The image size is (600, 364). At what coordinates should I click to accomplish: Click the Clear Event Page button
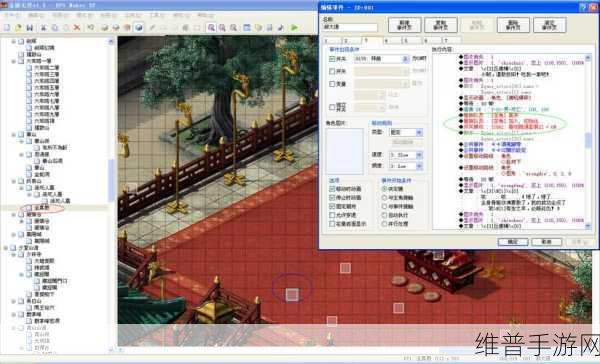(x=549, y=25)
